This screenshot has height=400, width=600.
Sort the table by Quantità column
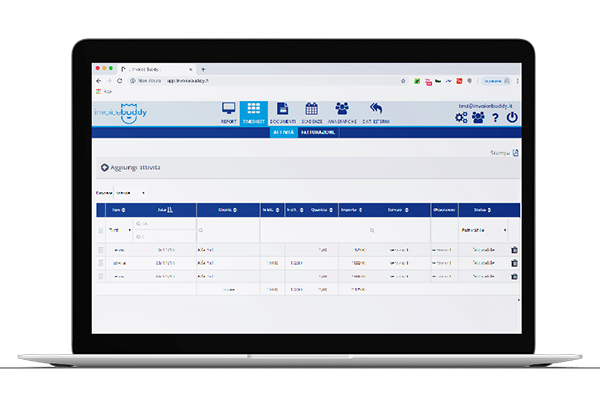331,210
